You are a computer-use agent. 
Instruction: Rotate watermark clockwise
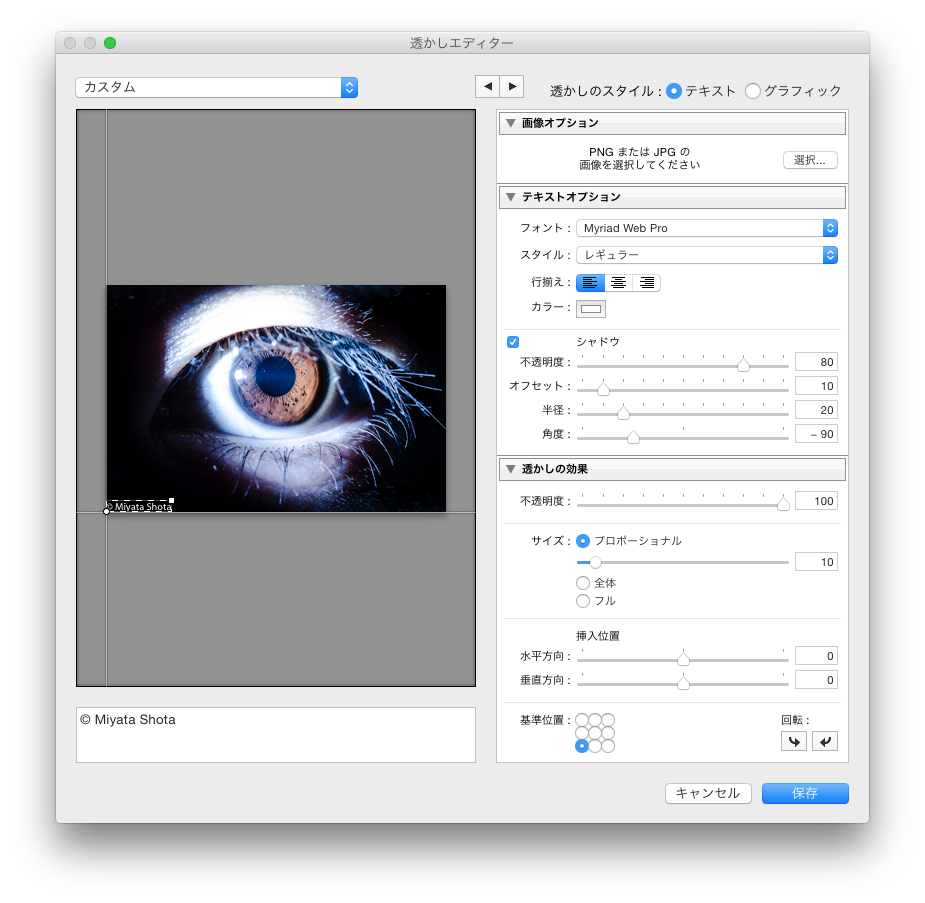[x=825, y=741]
